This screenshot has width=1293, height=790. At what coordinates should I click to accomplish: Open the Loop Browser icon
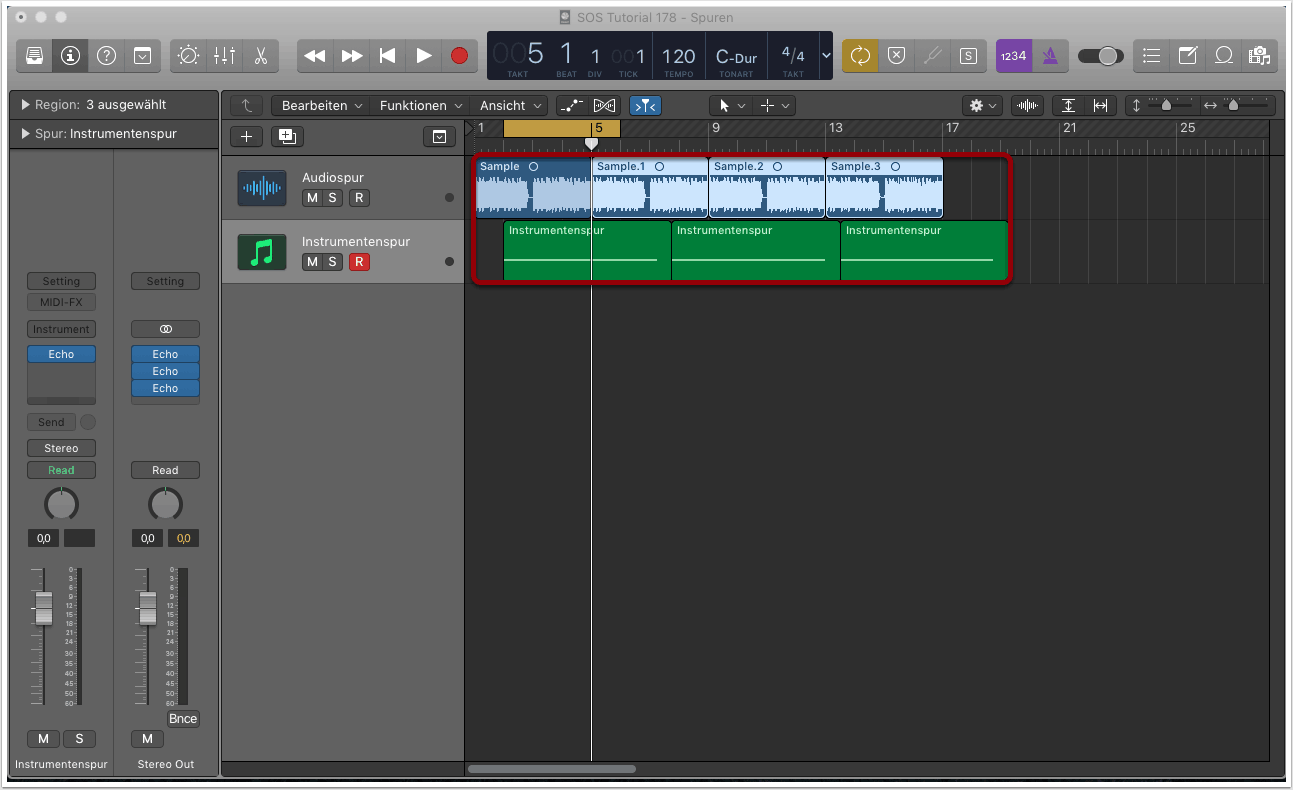(1223, 56)
